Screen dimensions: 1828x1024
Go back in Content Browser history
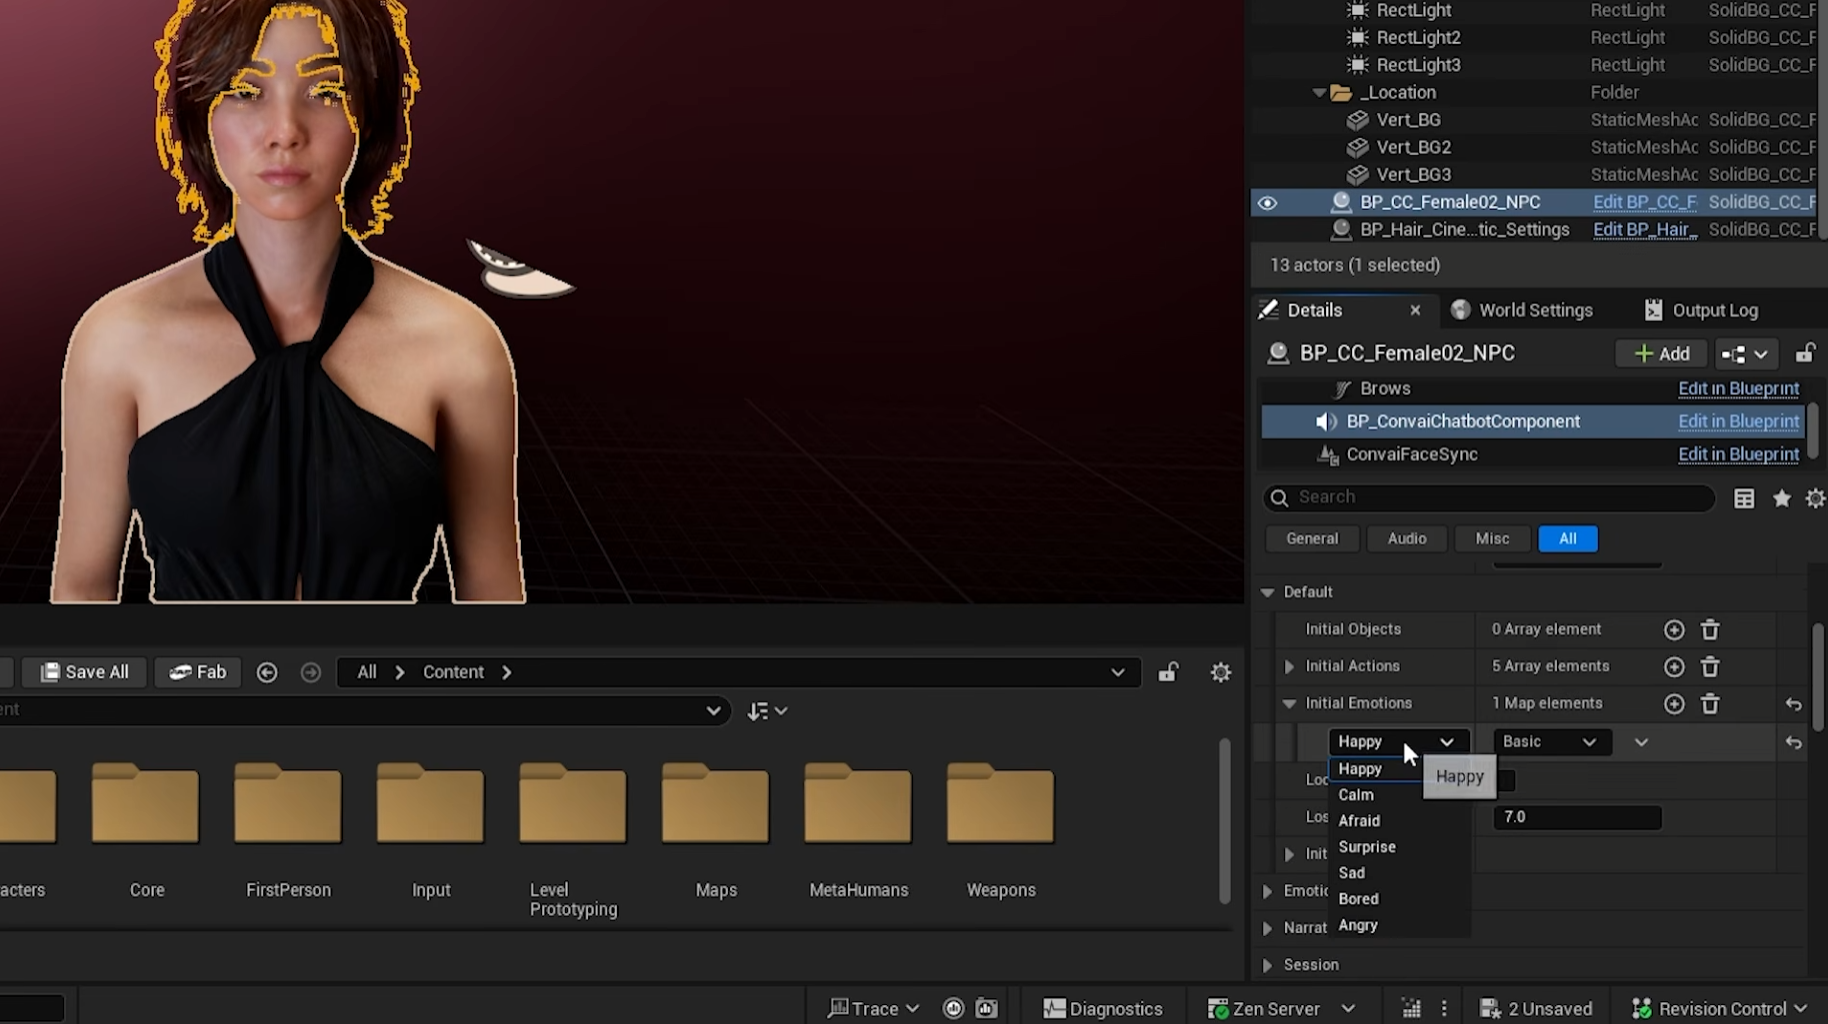pyautogui.click(x=267, y=673)
